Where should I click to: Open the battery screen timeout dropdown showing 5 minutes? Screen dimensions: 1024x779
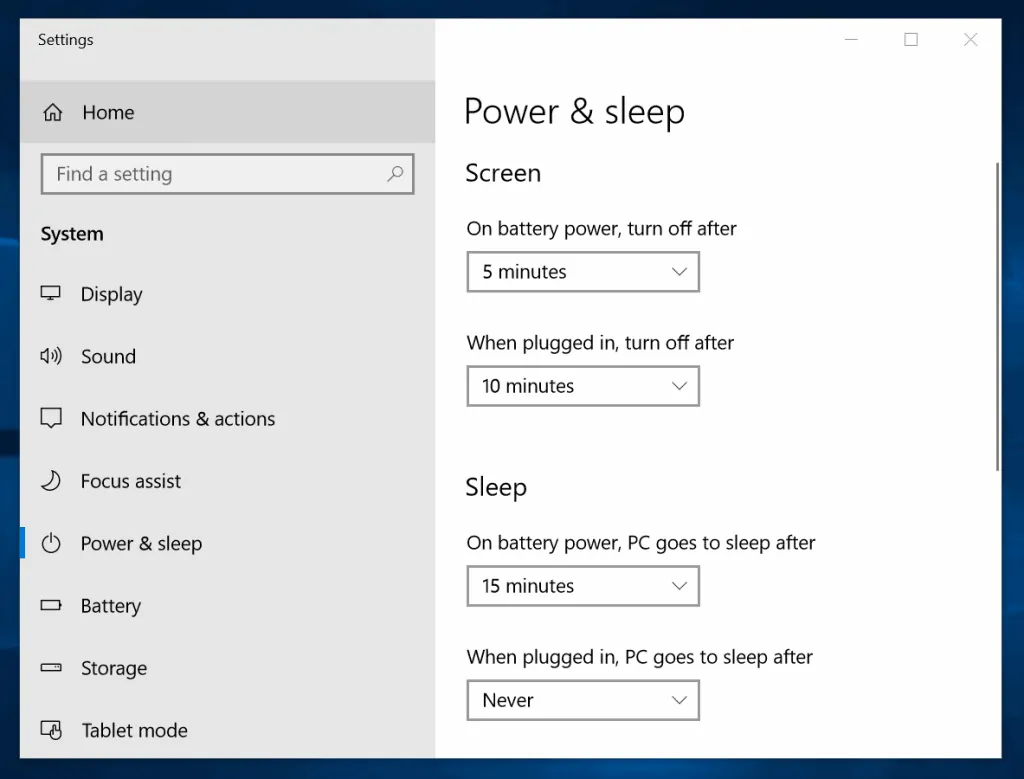pyautogui.click(x=583, y=271)
